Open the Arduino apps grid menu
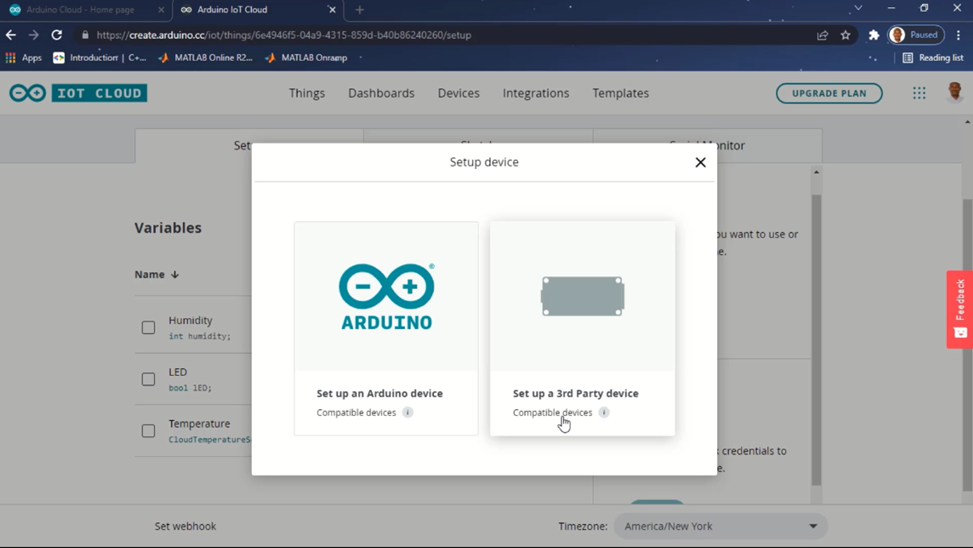 pyautogui.click(x=919, y=93)
